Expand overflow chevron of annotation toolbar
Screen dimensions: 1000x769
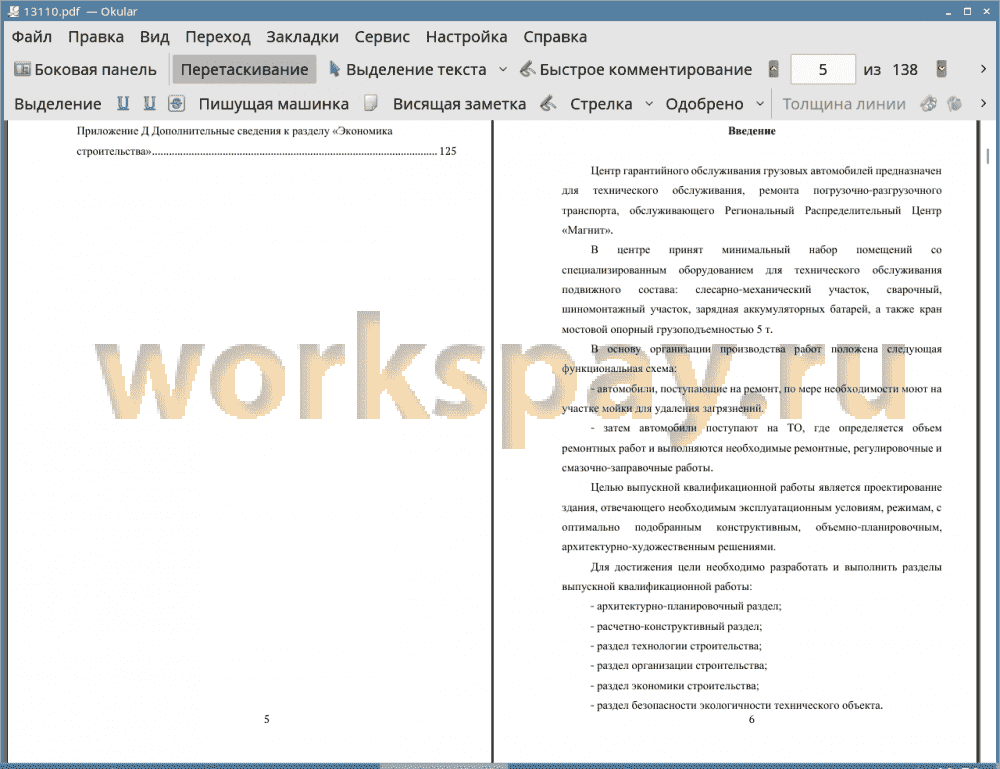pos(983,103)
